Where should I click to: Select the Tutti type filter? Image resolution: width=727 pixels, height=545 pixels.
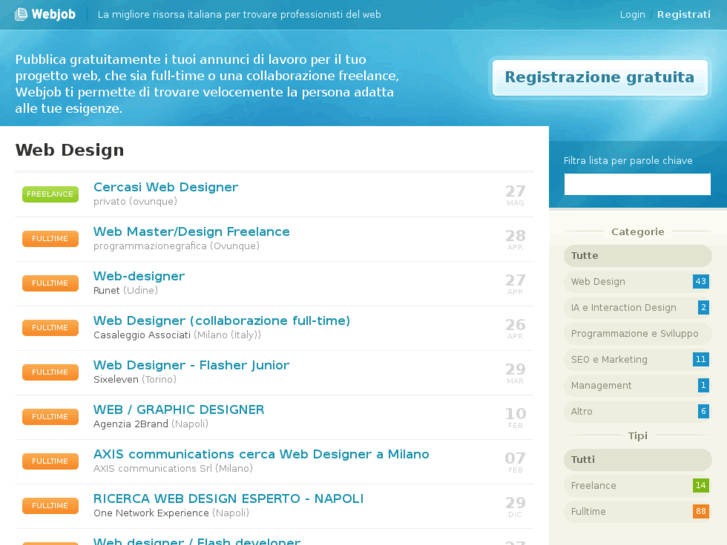[638, 460]
